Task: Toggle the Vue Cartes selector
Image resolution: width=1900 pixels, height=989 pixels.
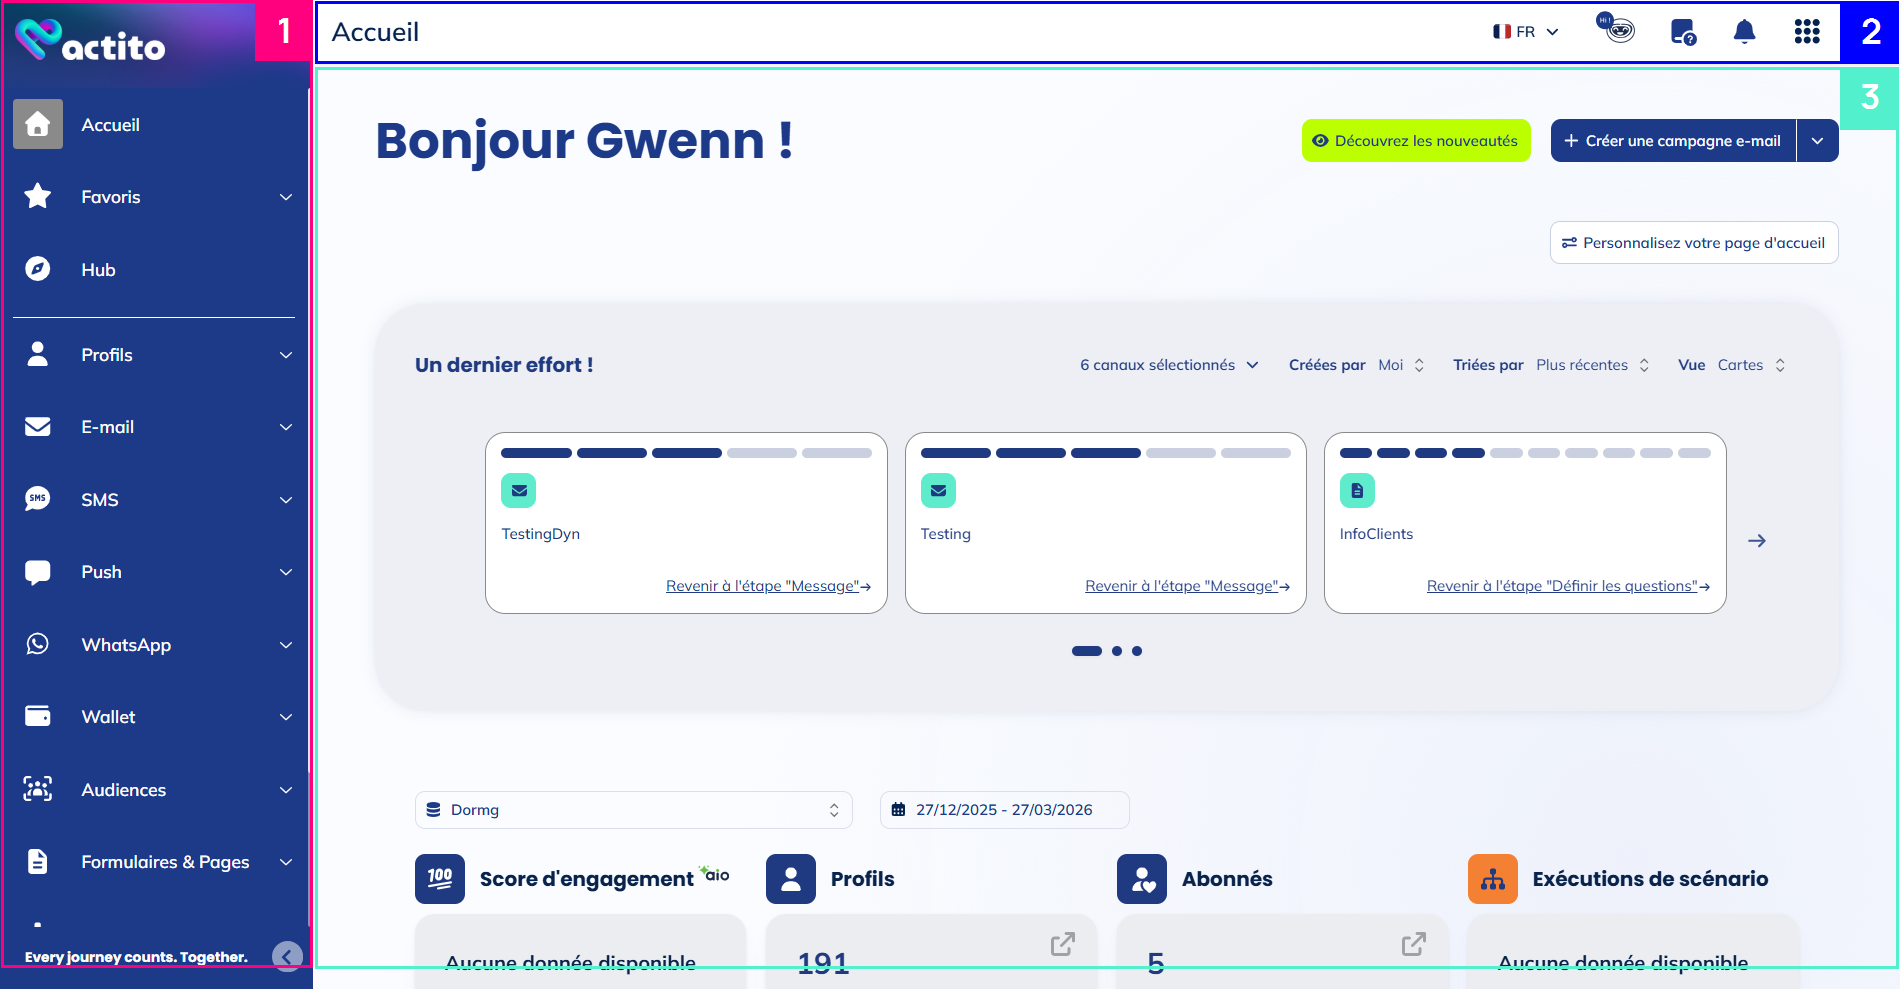Action: 1751,365
